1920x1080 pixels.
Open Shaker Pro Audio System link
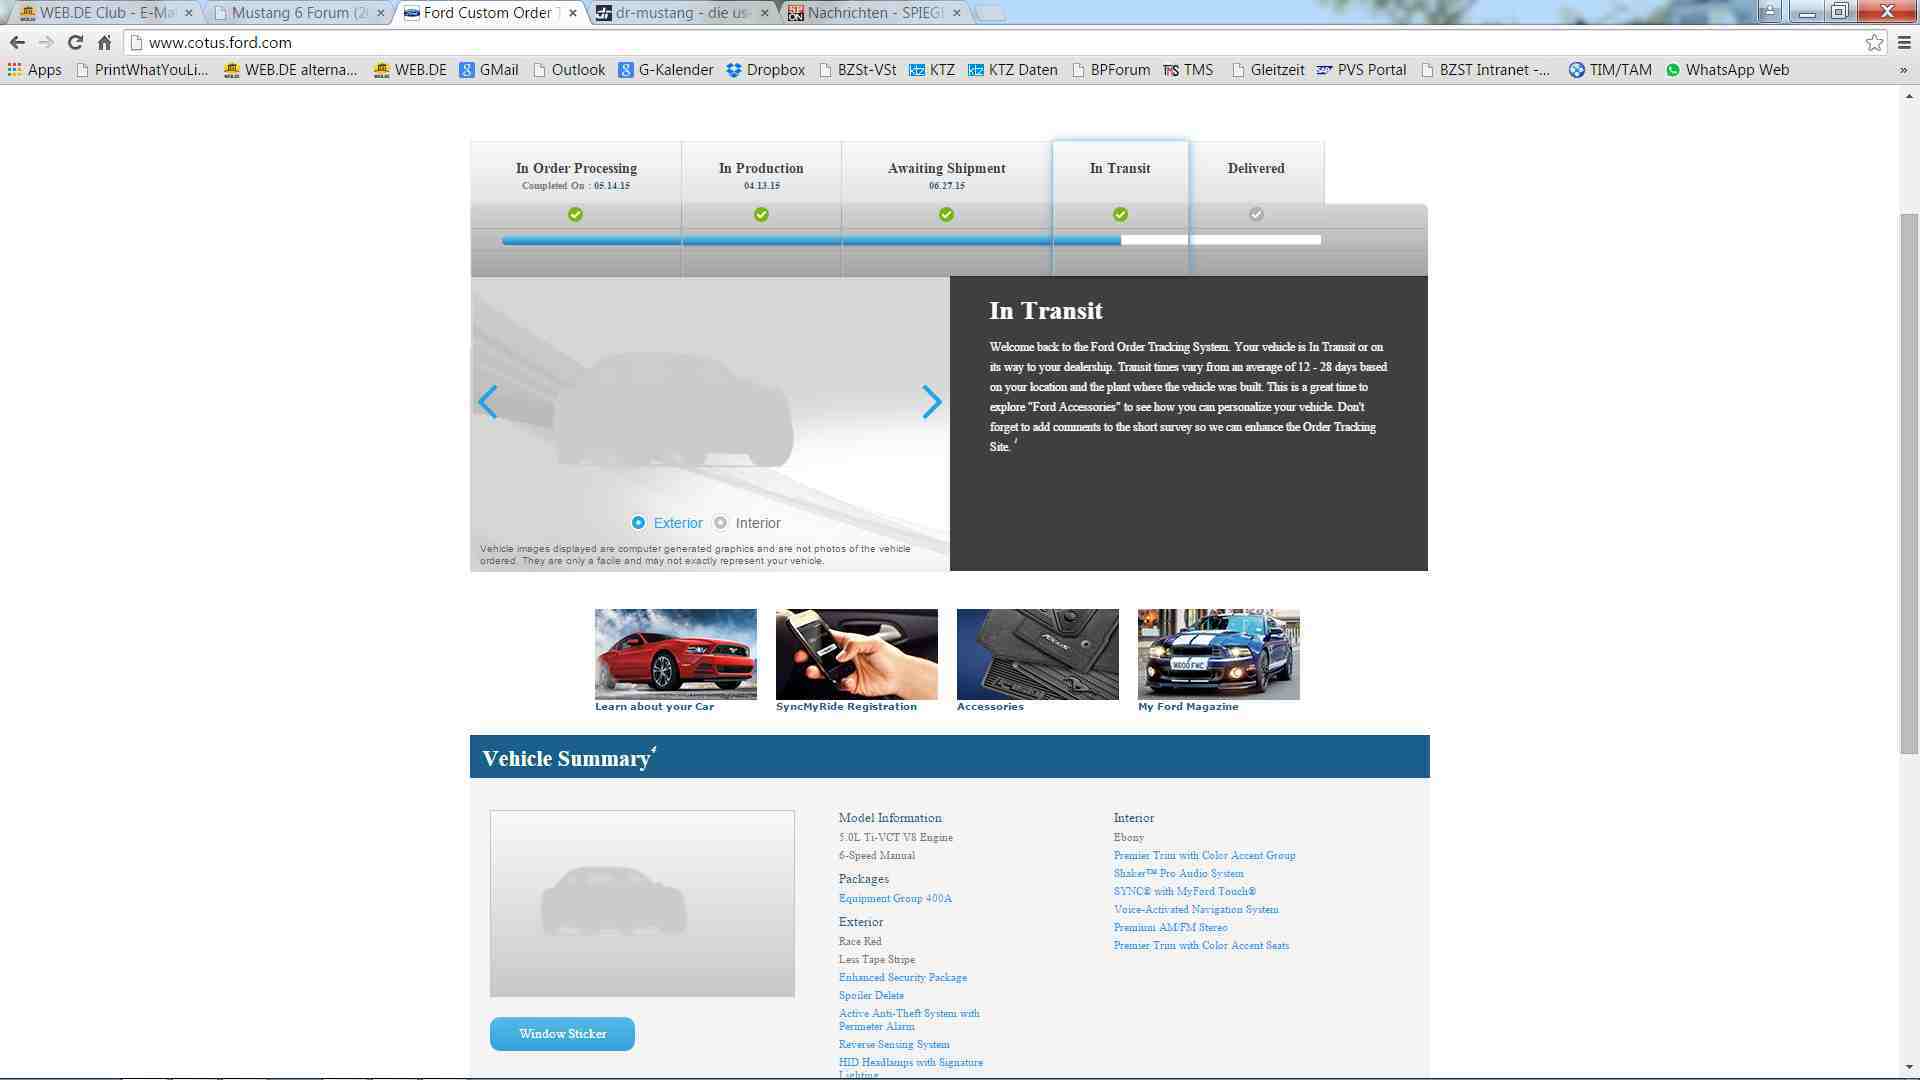pyautogui.click(x=1179, y=873)
